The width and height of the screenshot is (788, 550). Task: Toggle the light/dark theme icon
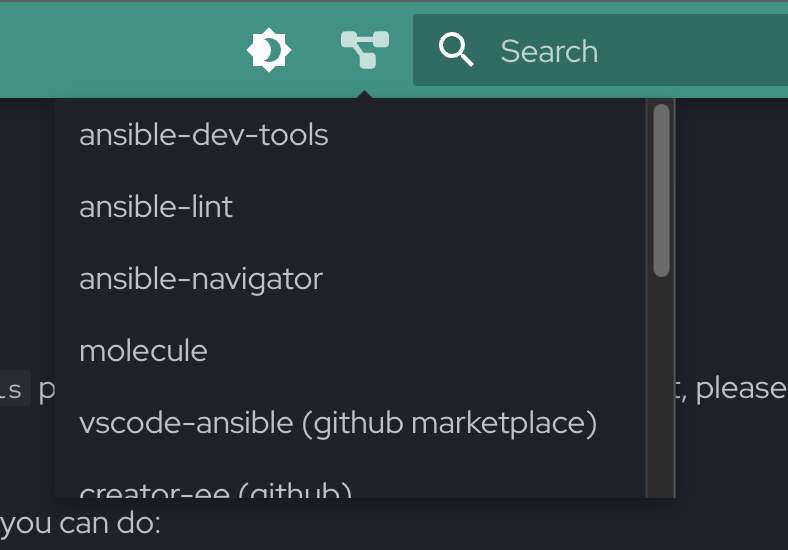coord(268,50)
